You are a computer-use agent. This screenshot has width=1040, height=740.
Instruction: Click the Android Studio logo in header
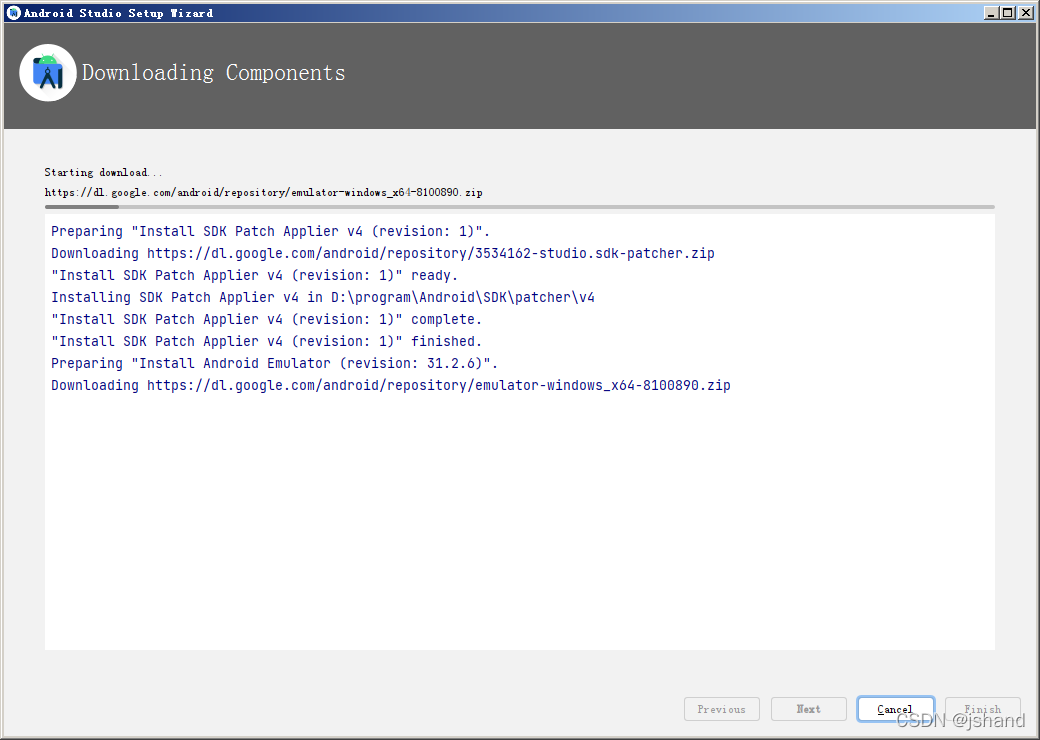click(x=48, y=73)
